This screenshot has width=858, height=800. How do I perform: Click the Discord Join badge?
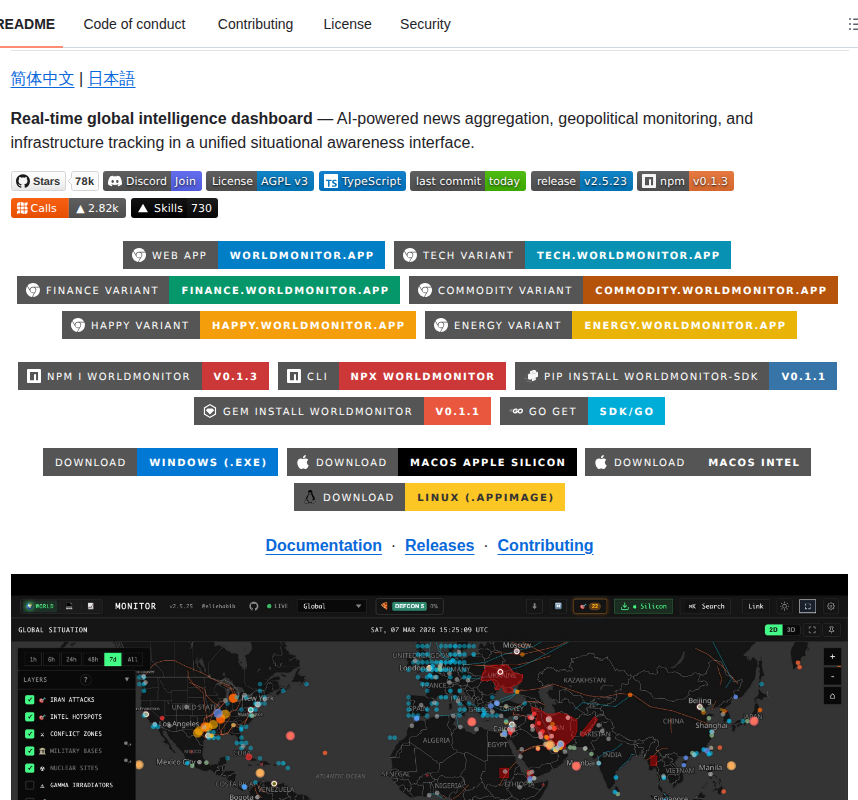[x=152, y=181]
